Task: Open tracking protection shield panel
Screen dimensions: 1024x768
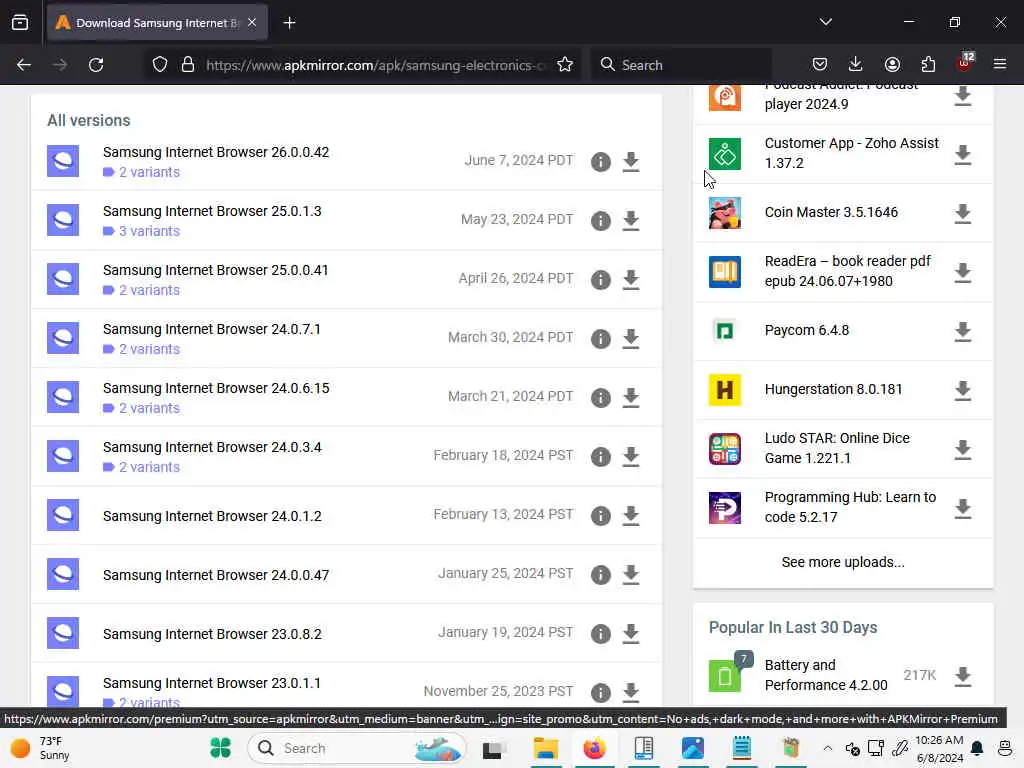Action: [x=160, y=65]
